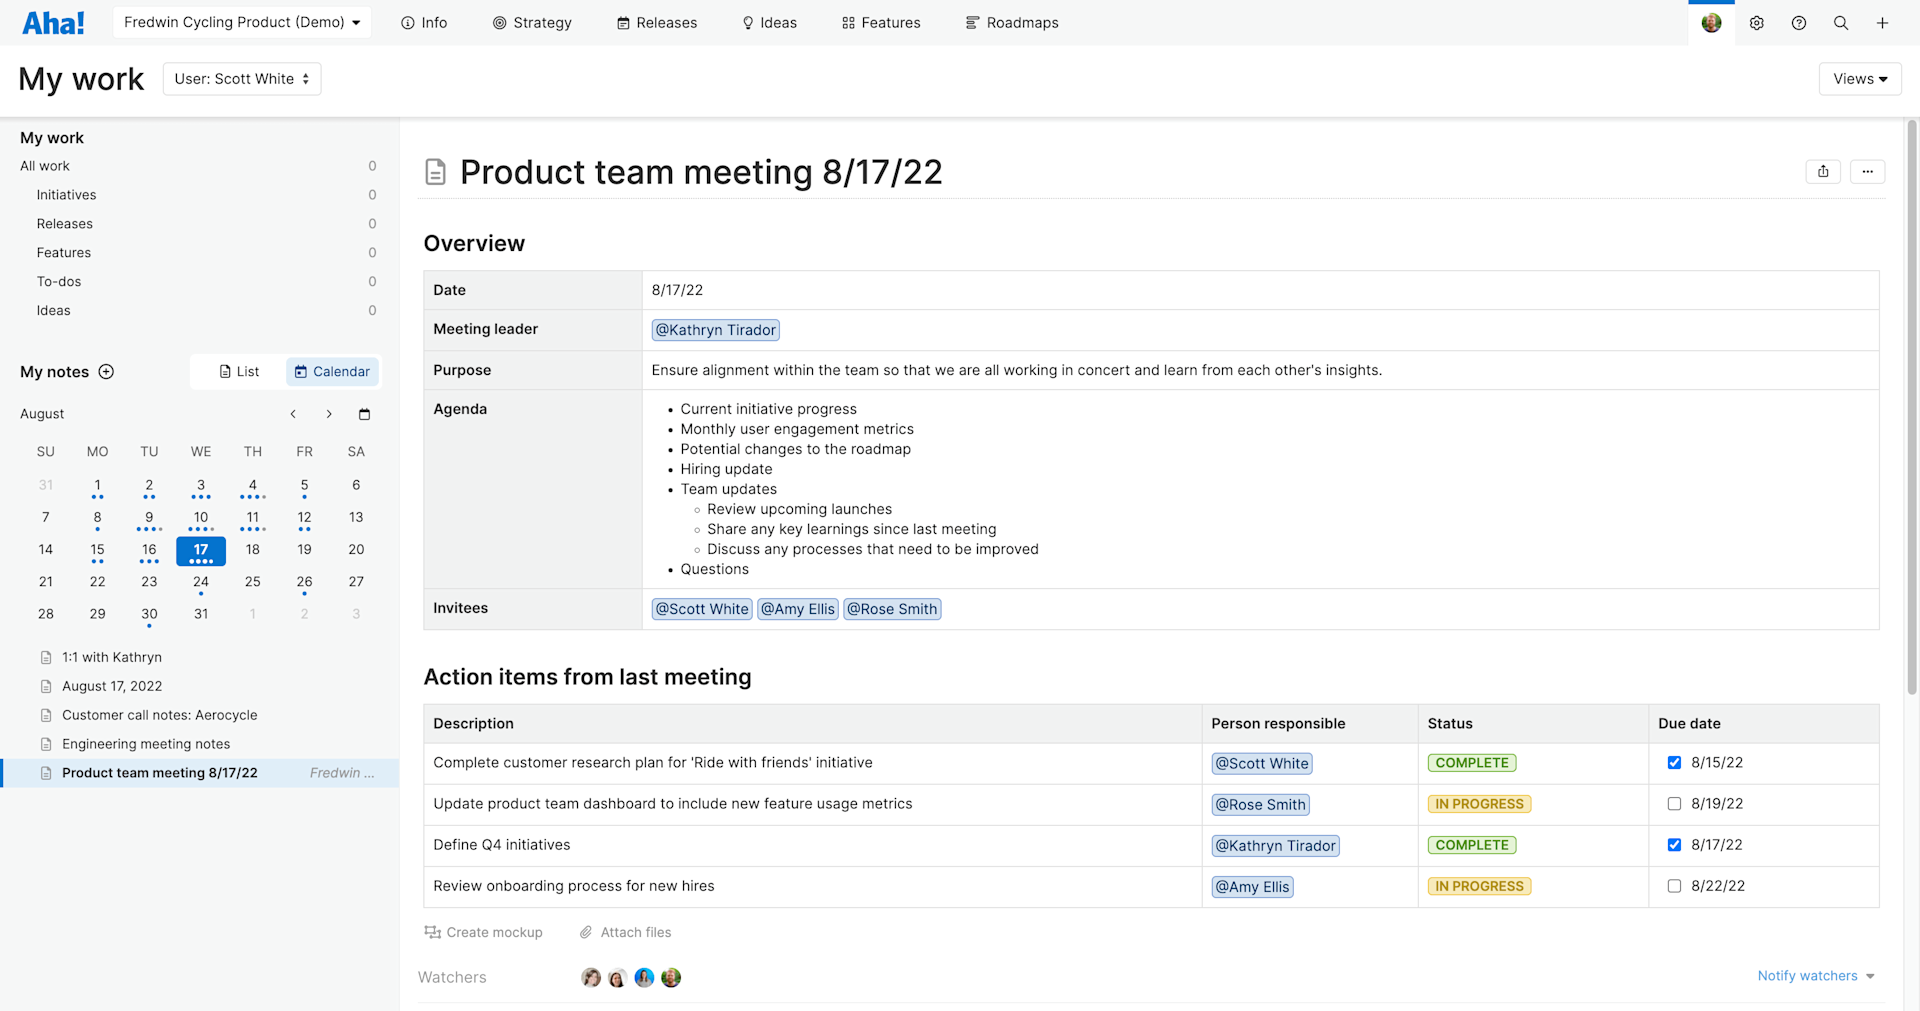Open the Engineering meeting notes document
The image size is (1920, 1011).
pyautogui.click(x=146, y=744)
